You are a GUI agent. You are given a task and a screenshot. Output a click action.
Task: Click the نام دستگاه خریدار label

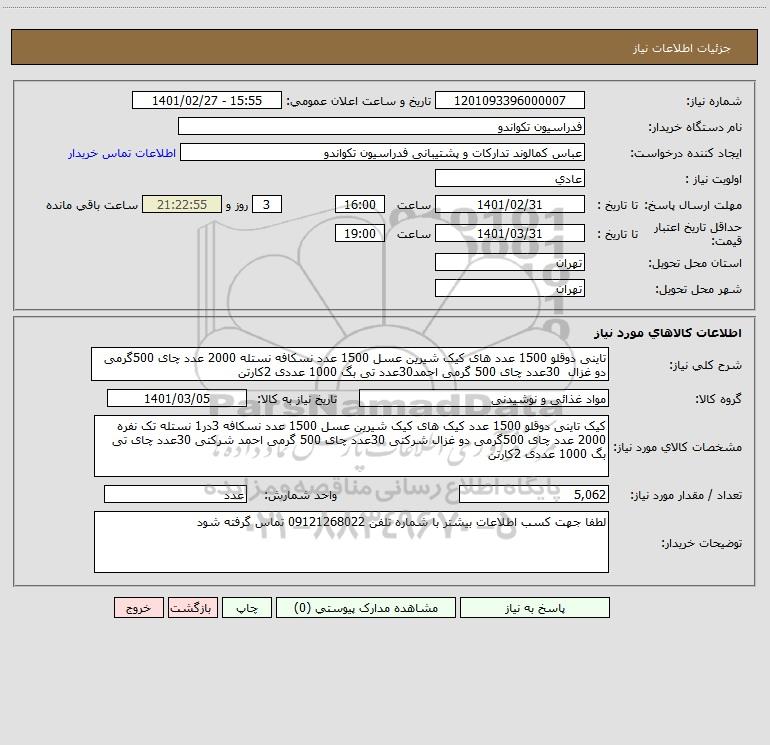[695, 127]
